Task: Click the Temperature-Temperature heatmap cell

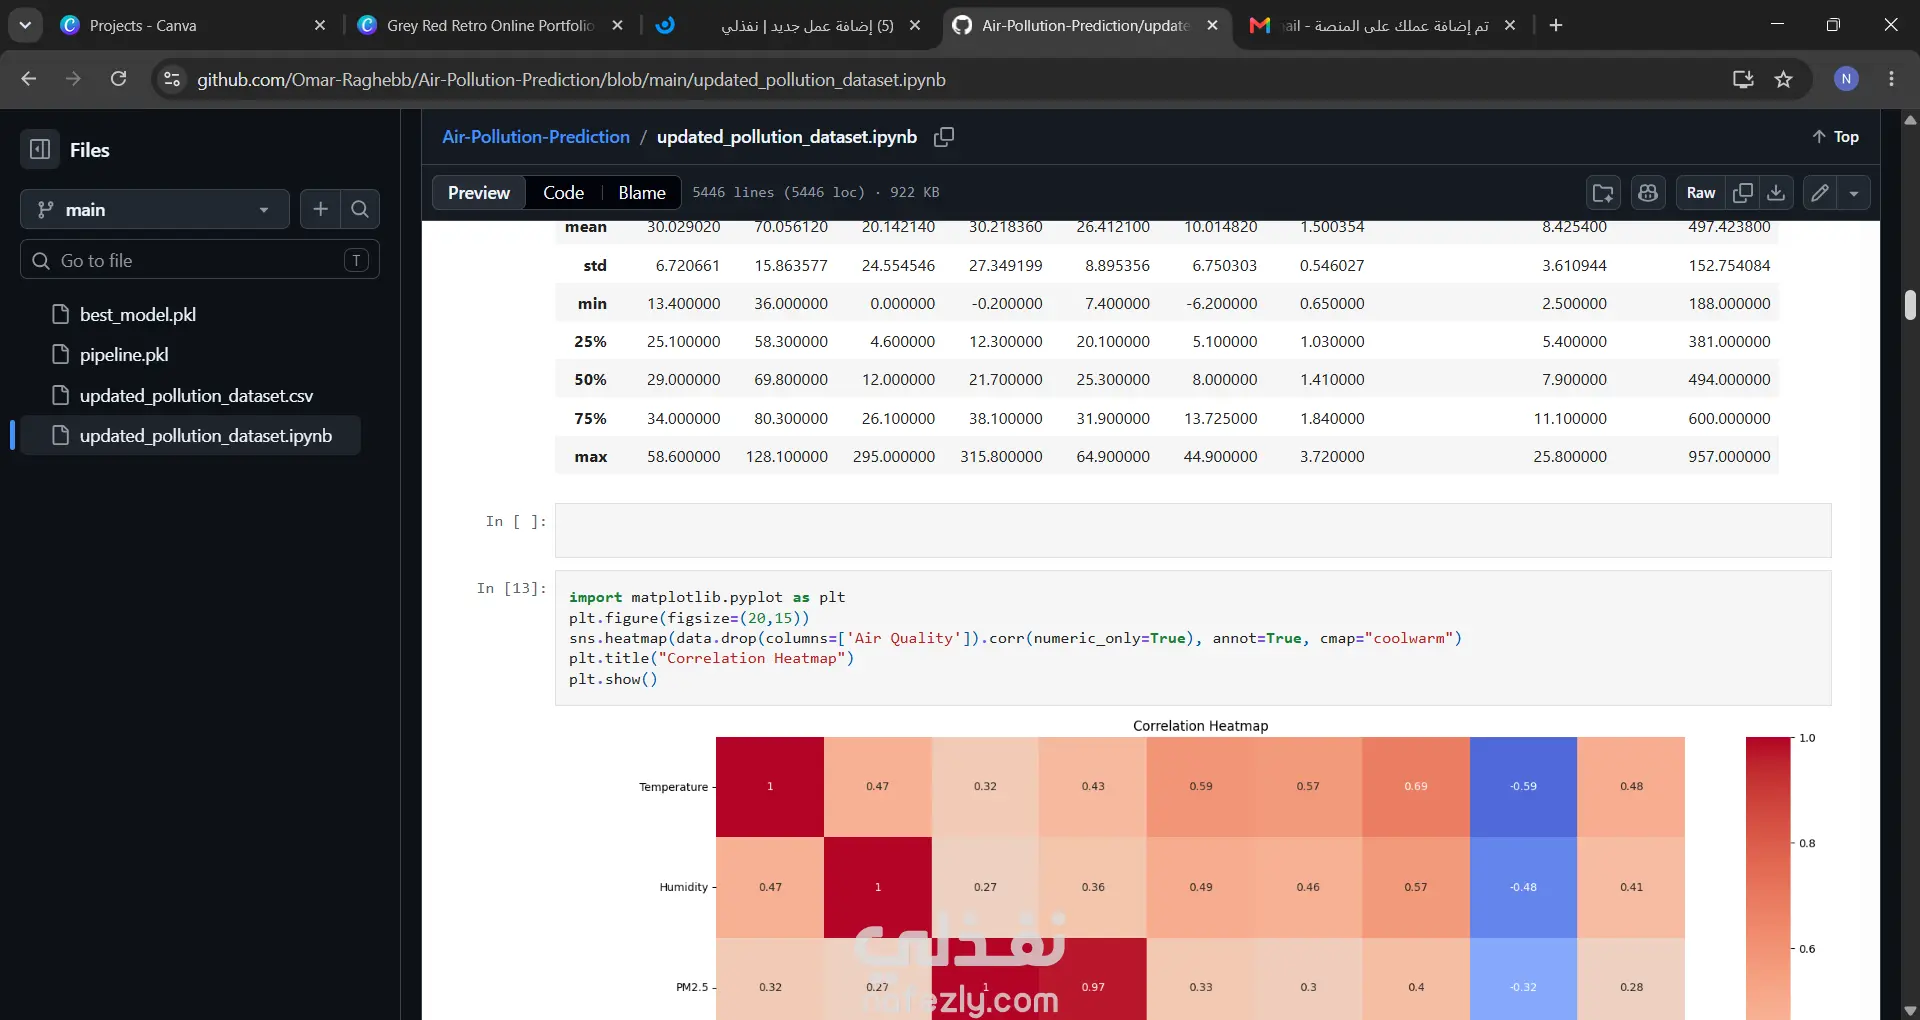Action: click(x=770, y=786)
